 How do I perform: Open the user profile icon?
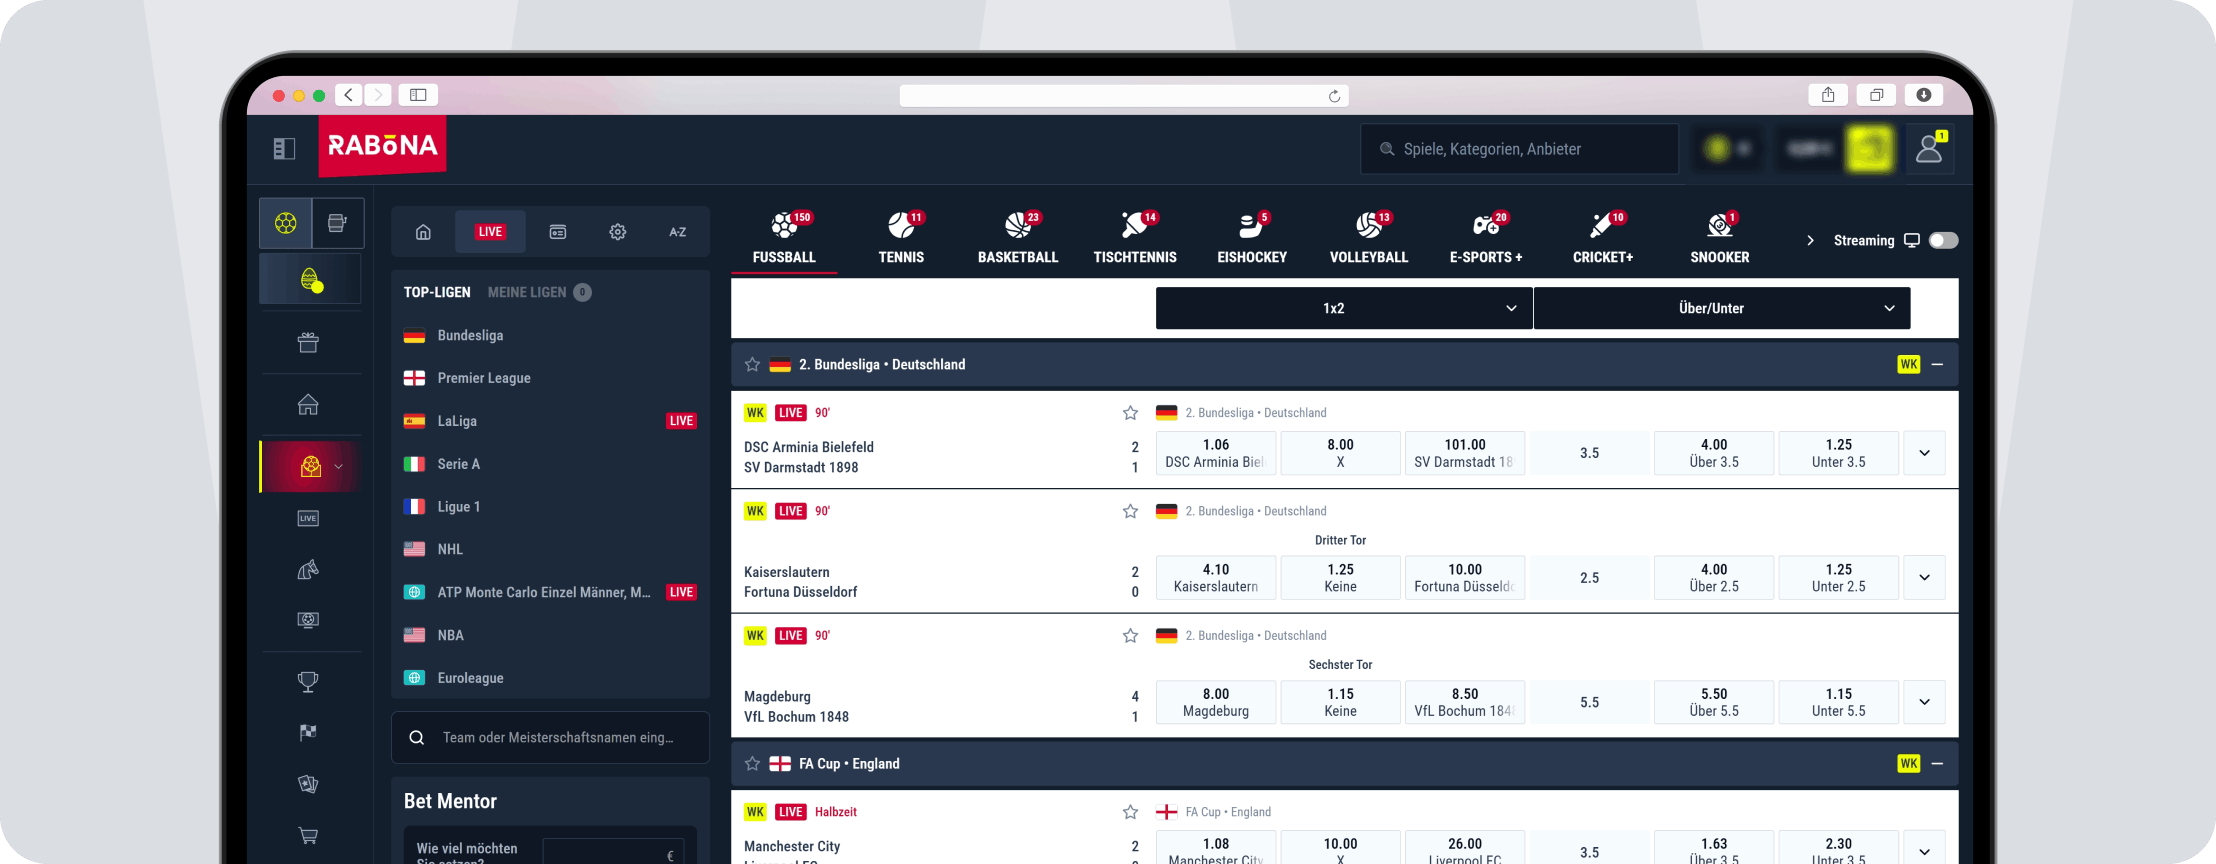coord(1929,149)
